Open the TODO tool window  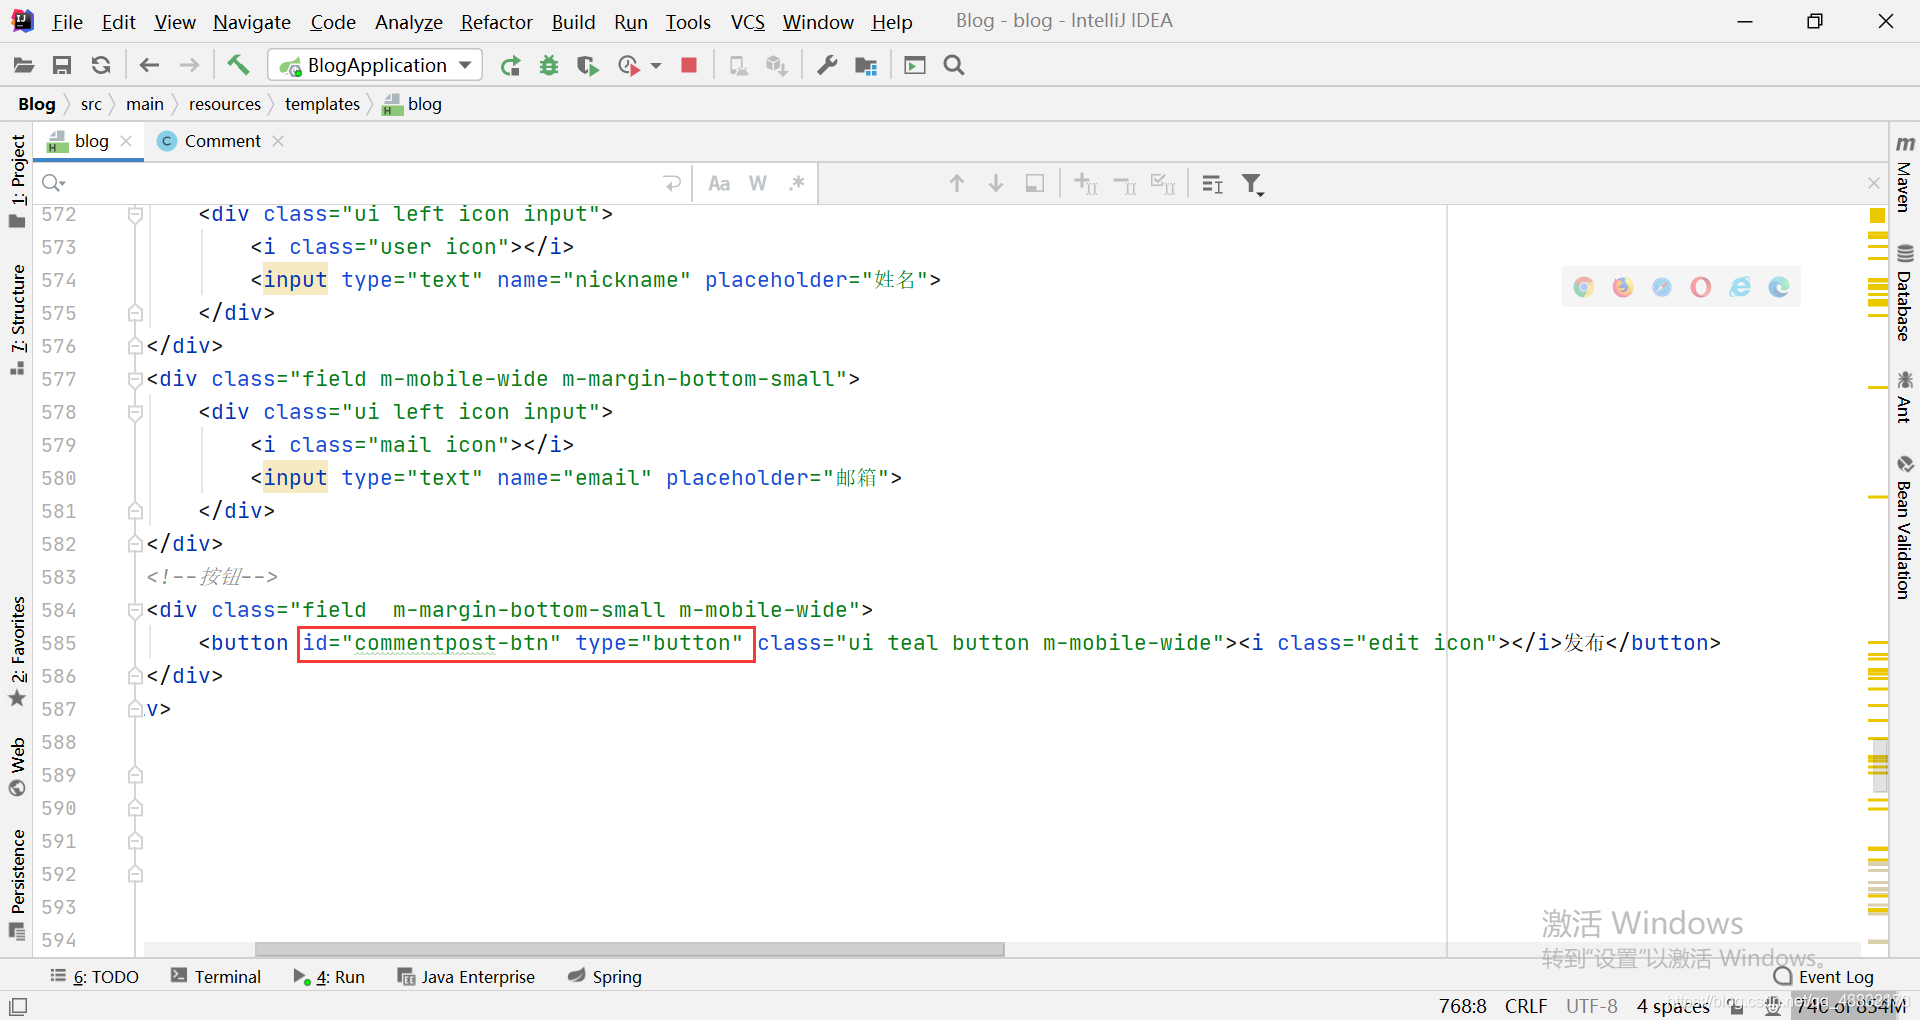(x=95, y=977)
